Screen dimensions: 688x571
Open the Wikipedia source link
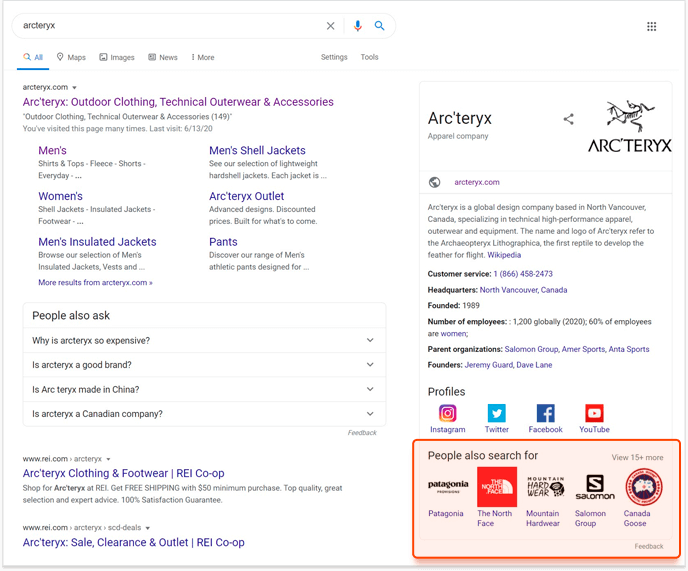pos(504,255)
